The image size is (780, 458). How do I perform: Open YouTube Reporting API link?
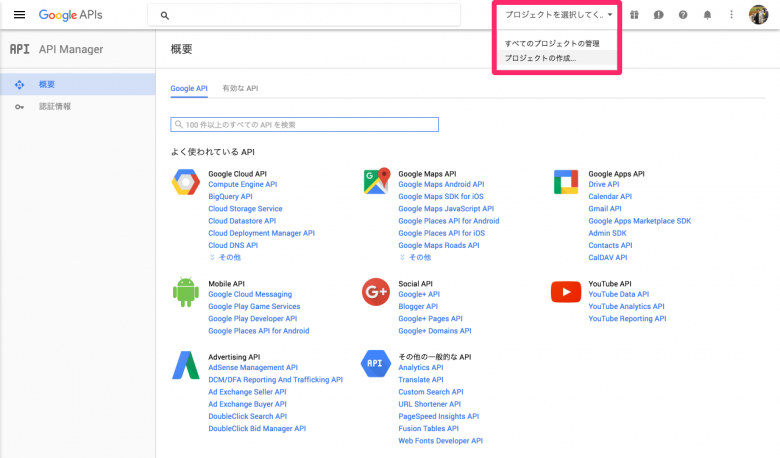pos(627,319)
